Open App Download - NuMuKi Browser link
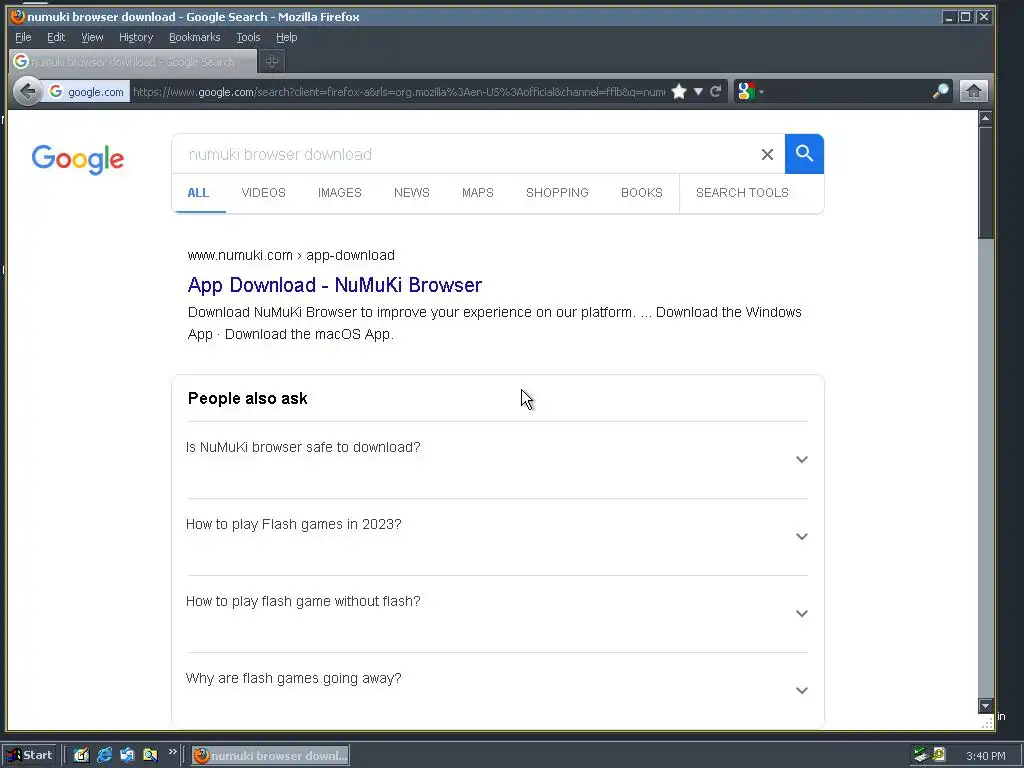The width and height of the screenshot is (1024, 768). coord(334,285)
